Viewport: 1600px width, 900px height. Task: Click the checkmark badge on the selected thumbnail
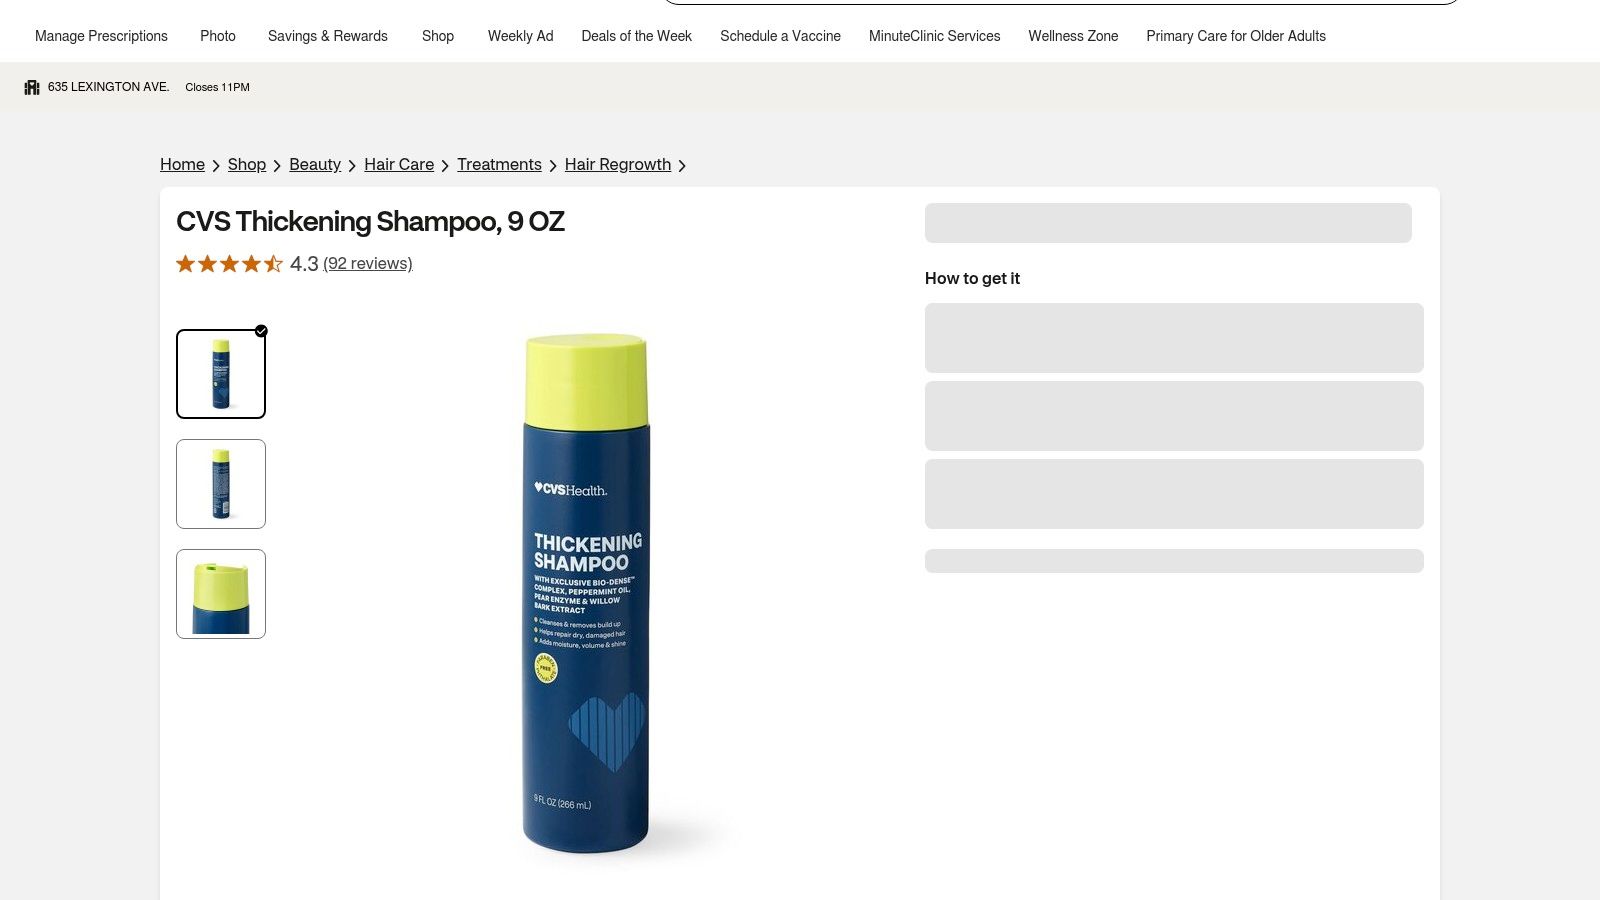[x=261, y=331]
